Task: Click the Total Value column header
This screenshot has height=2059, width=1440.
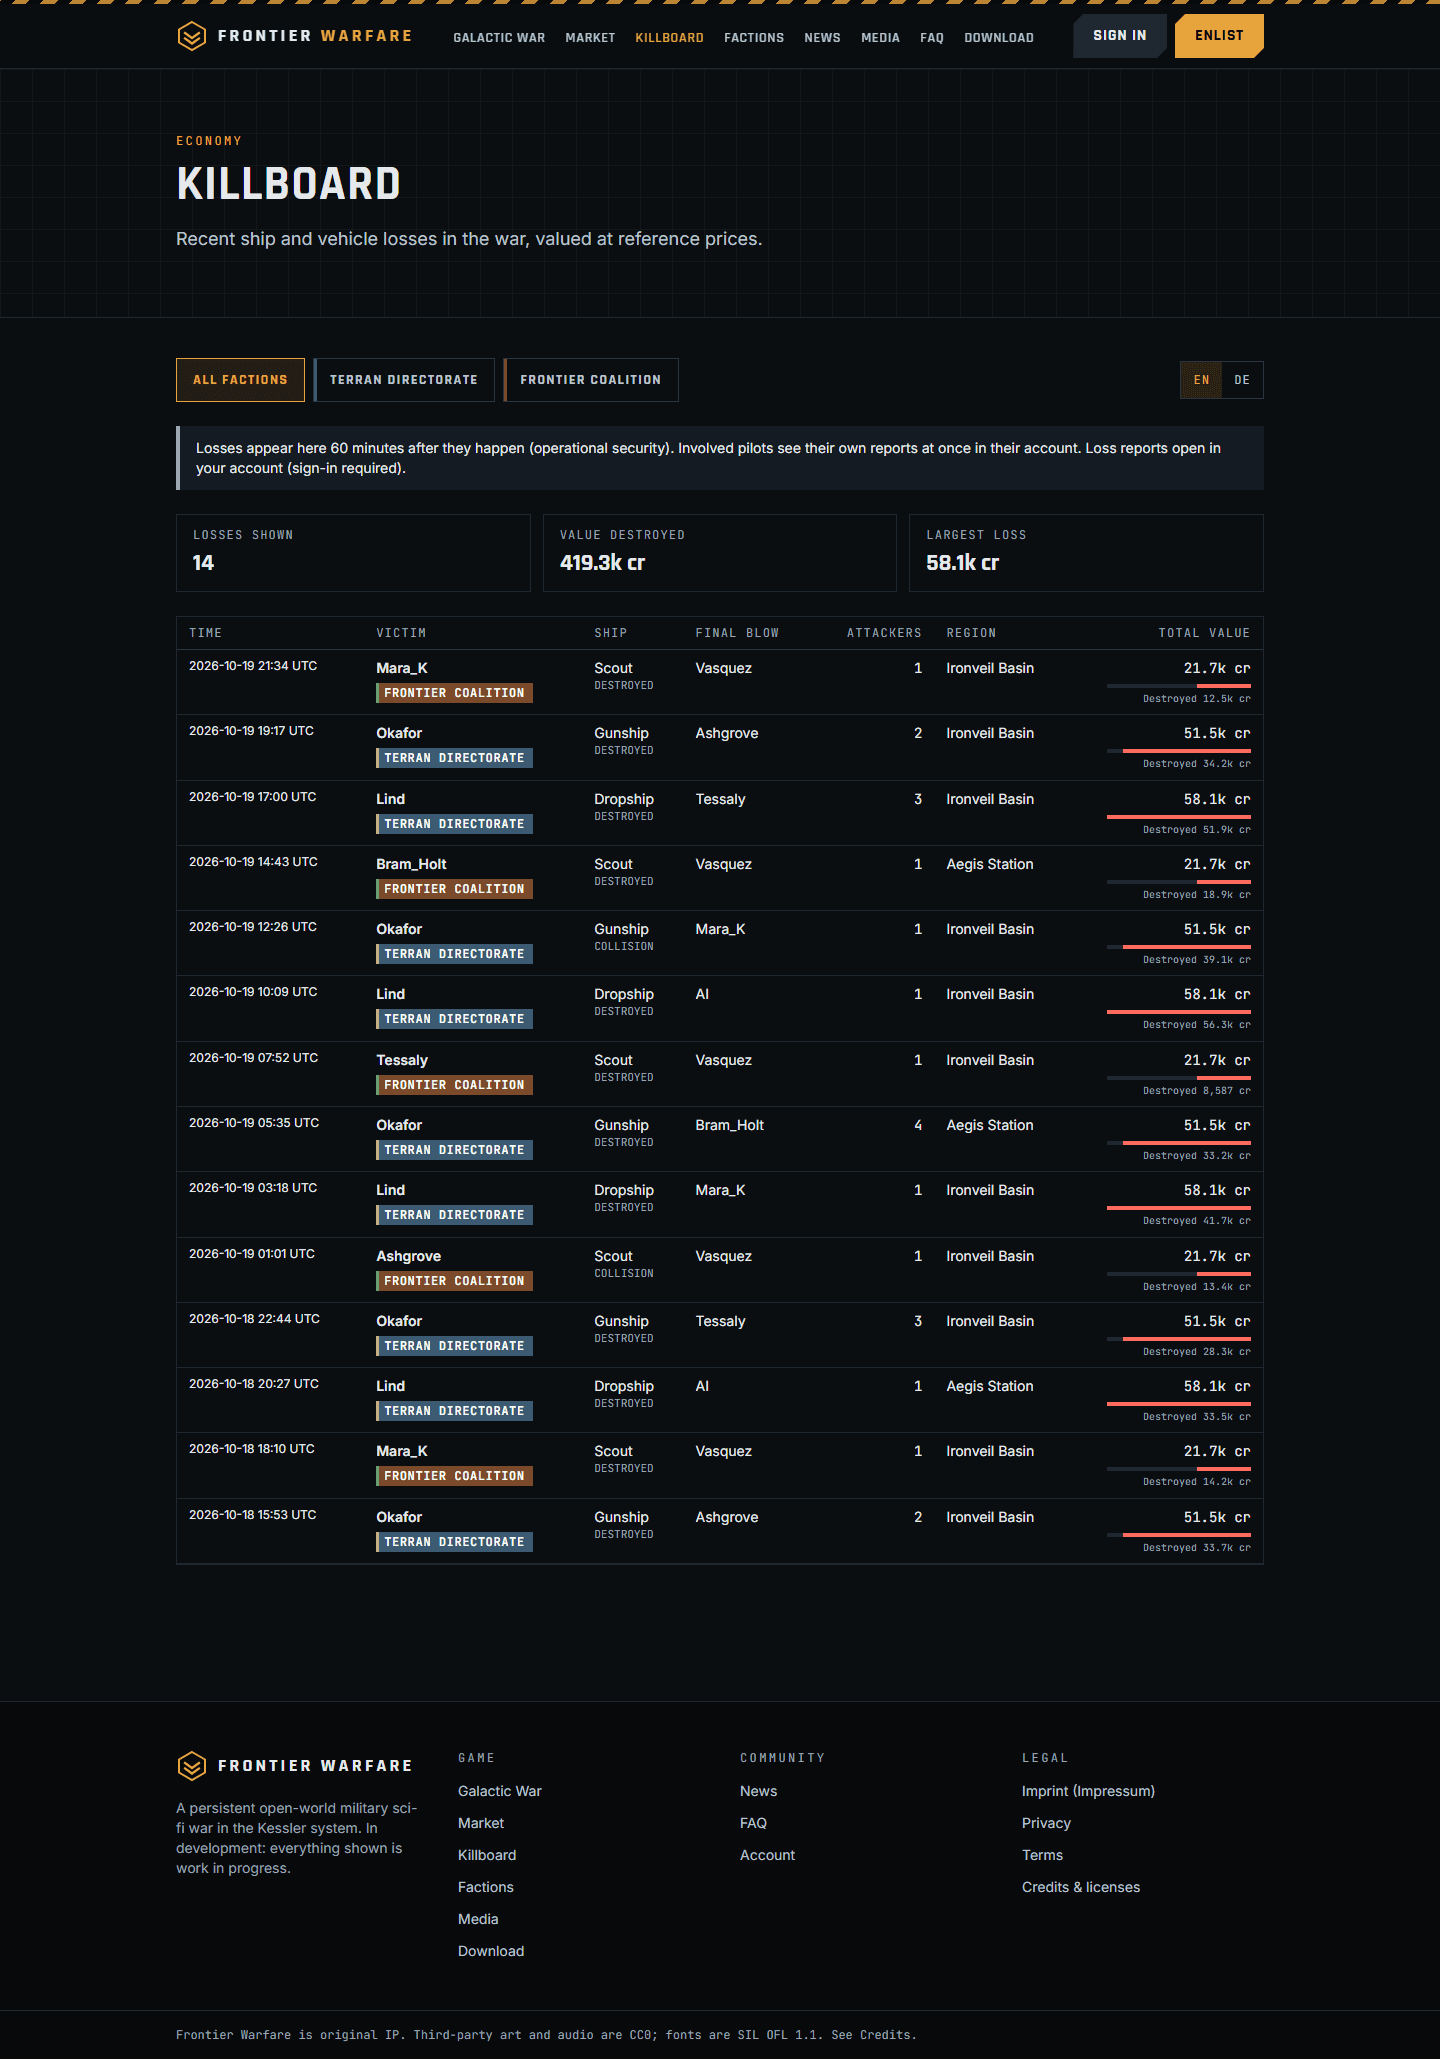Action: click(x=1204, y=633)
